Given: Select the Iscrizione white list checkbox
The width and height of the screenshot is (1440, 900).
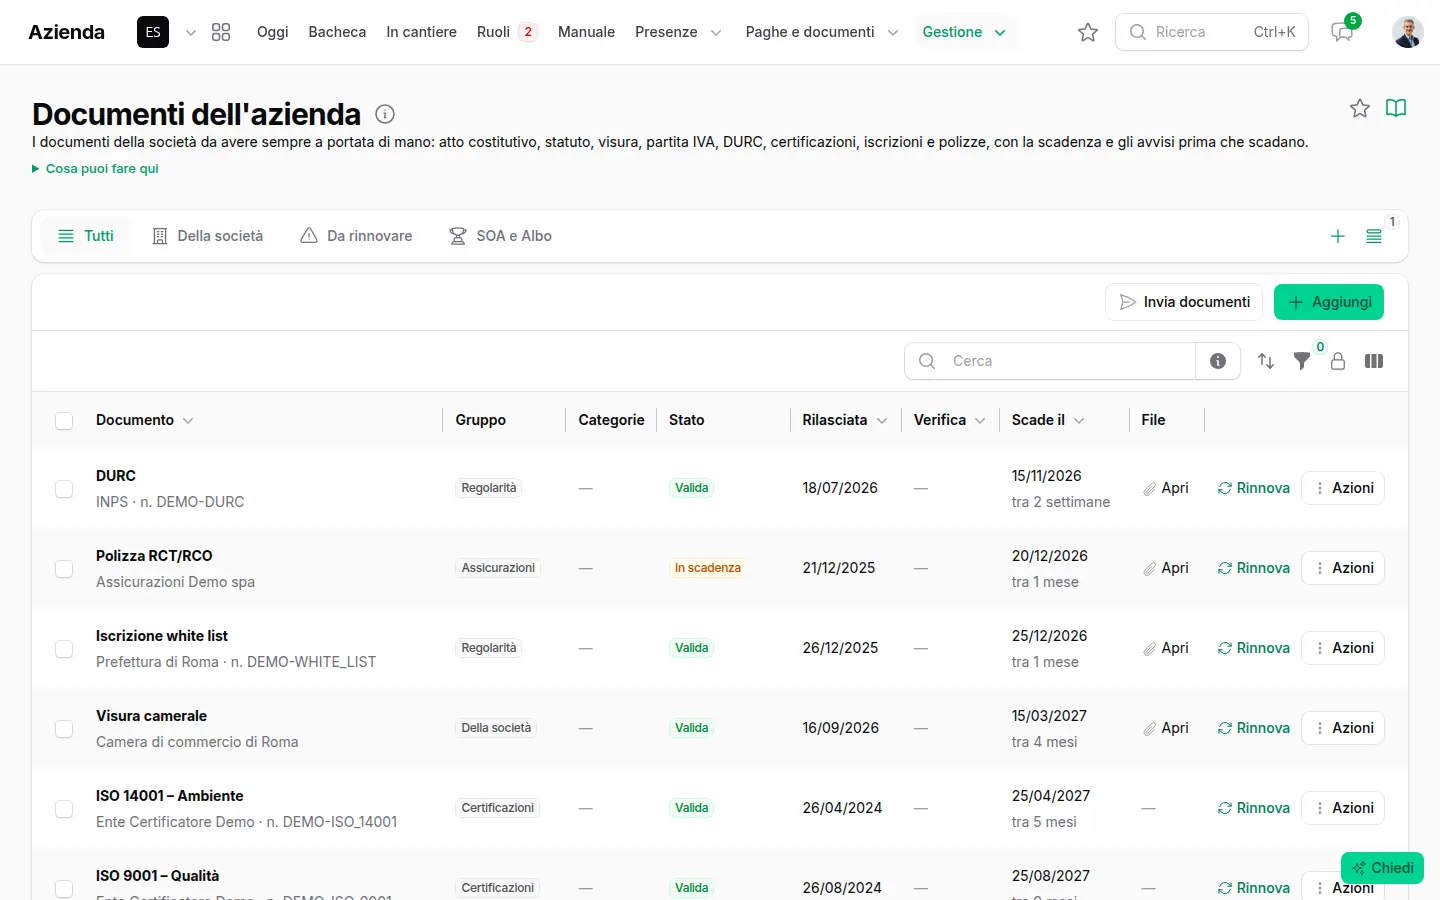Looking at the screenshot, I should (64, 649).
